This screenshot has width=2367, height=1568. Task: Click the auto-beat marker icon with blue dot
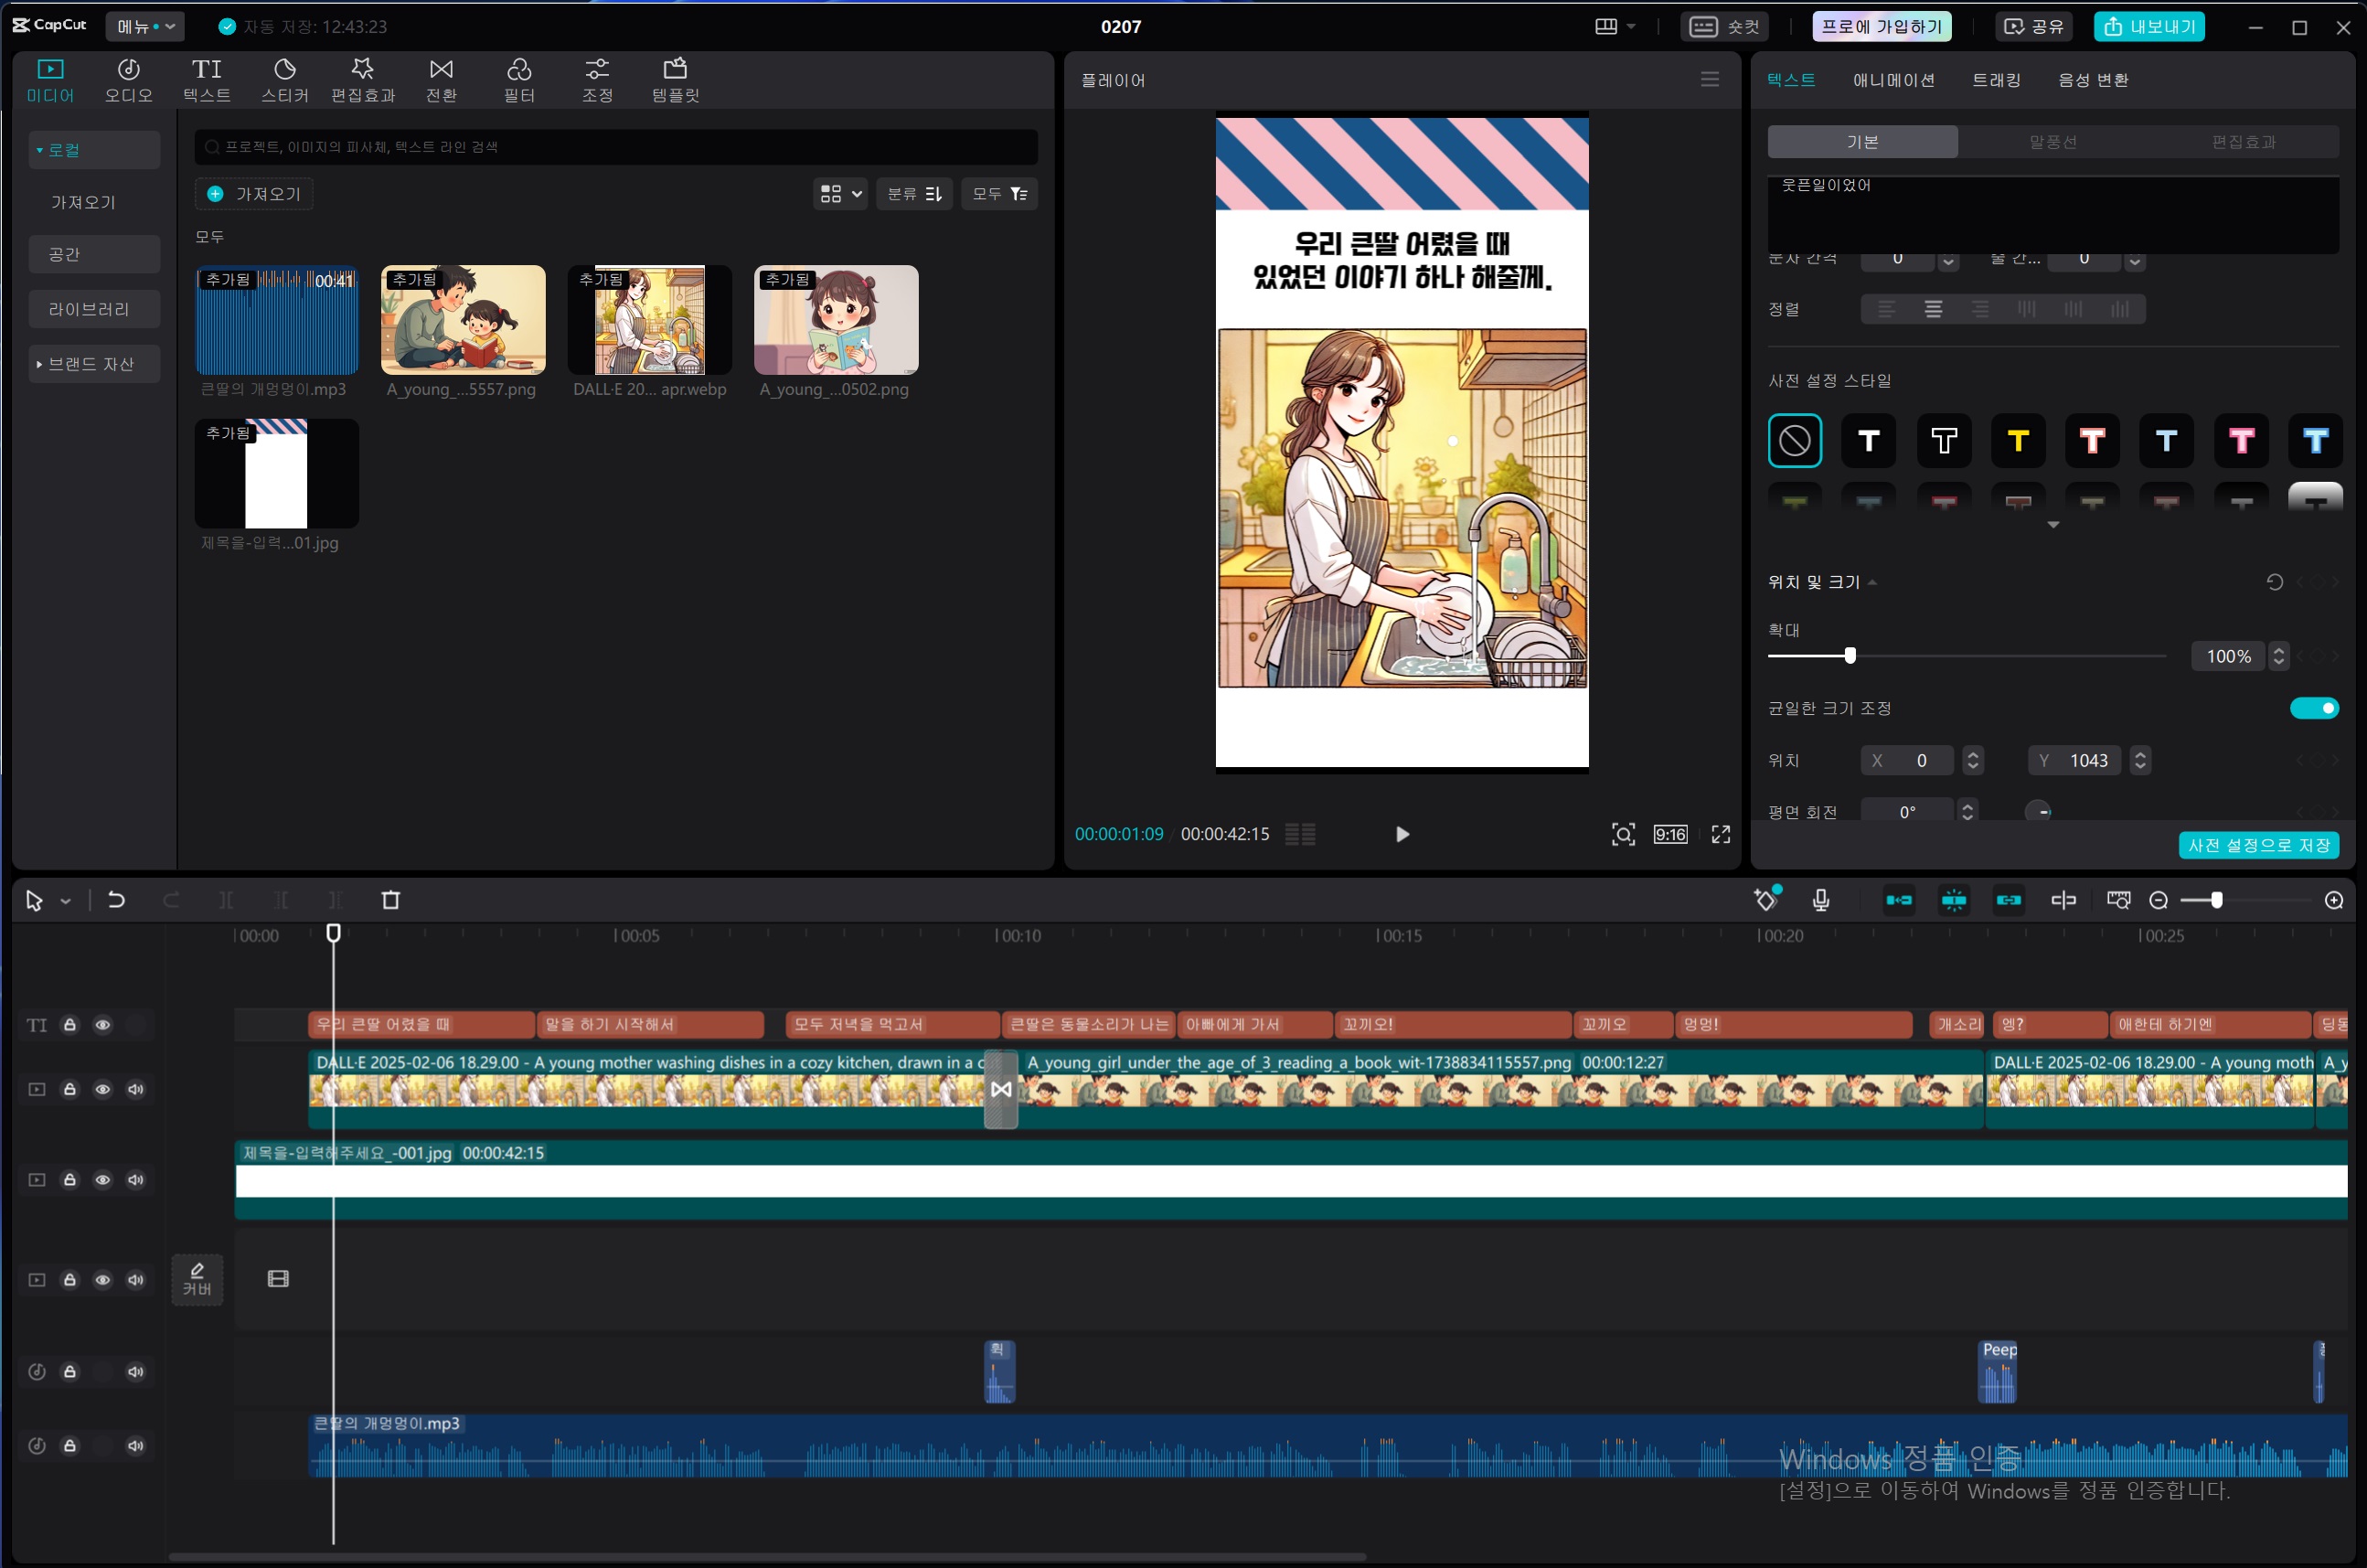[1767, 899]
